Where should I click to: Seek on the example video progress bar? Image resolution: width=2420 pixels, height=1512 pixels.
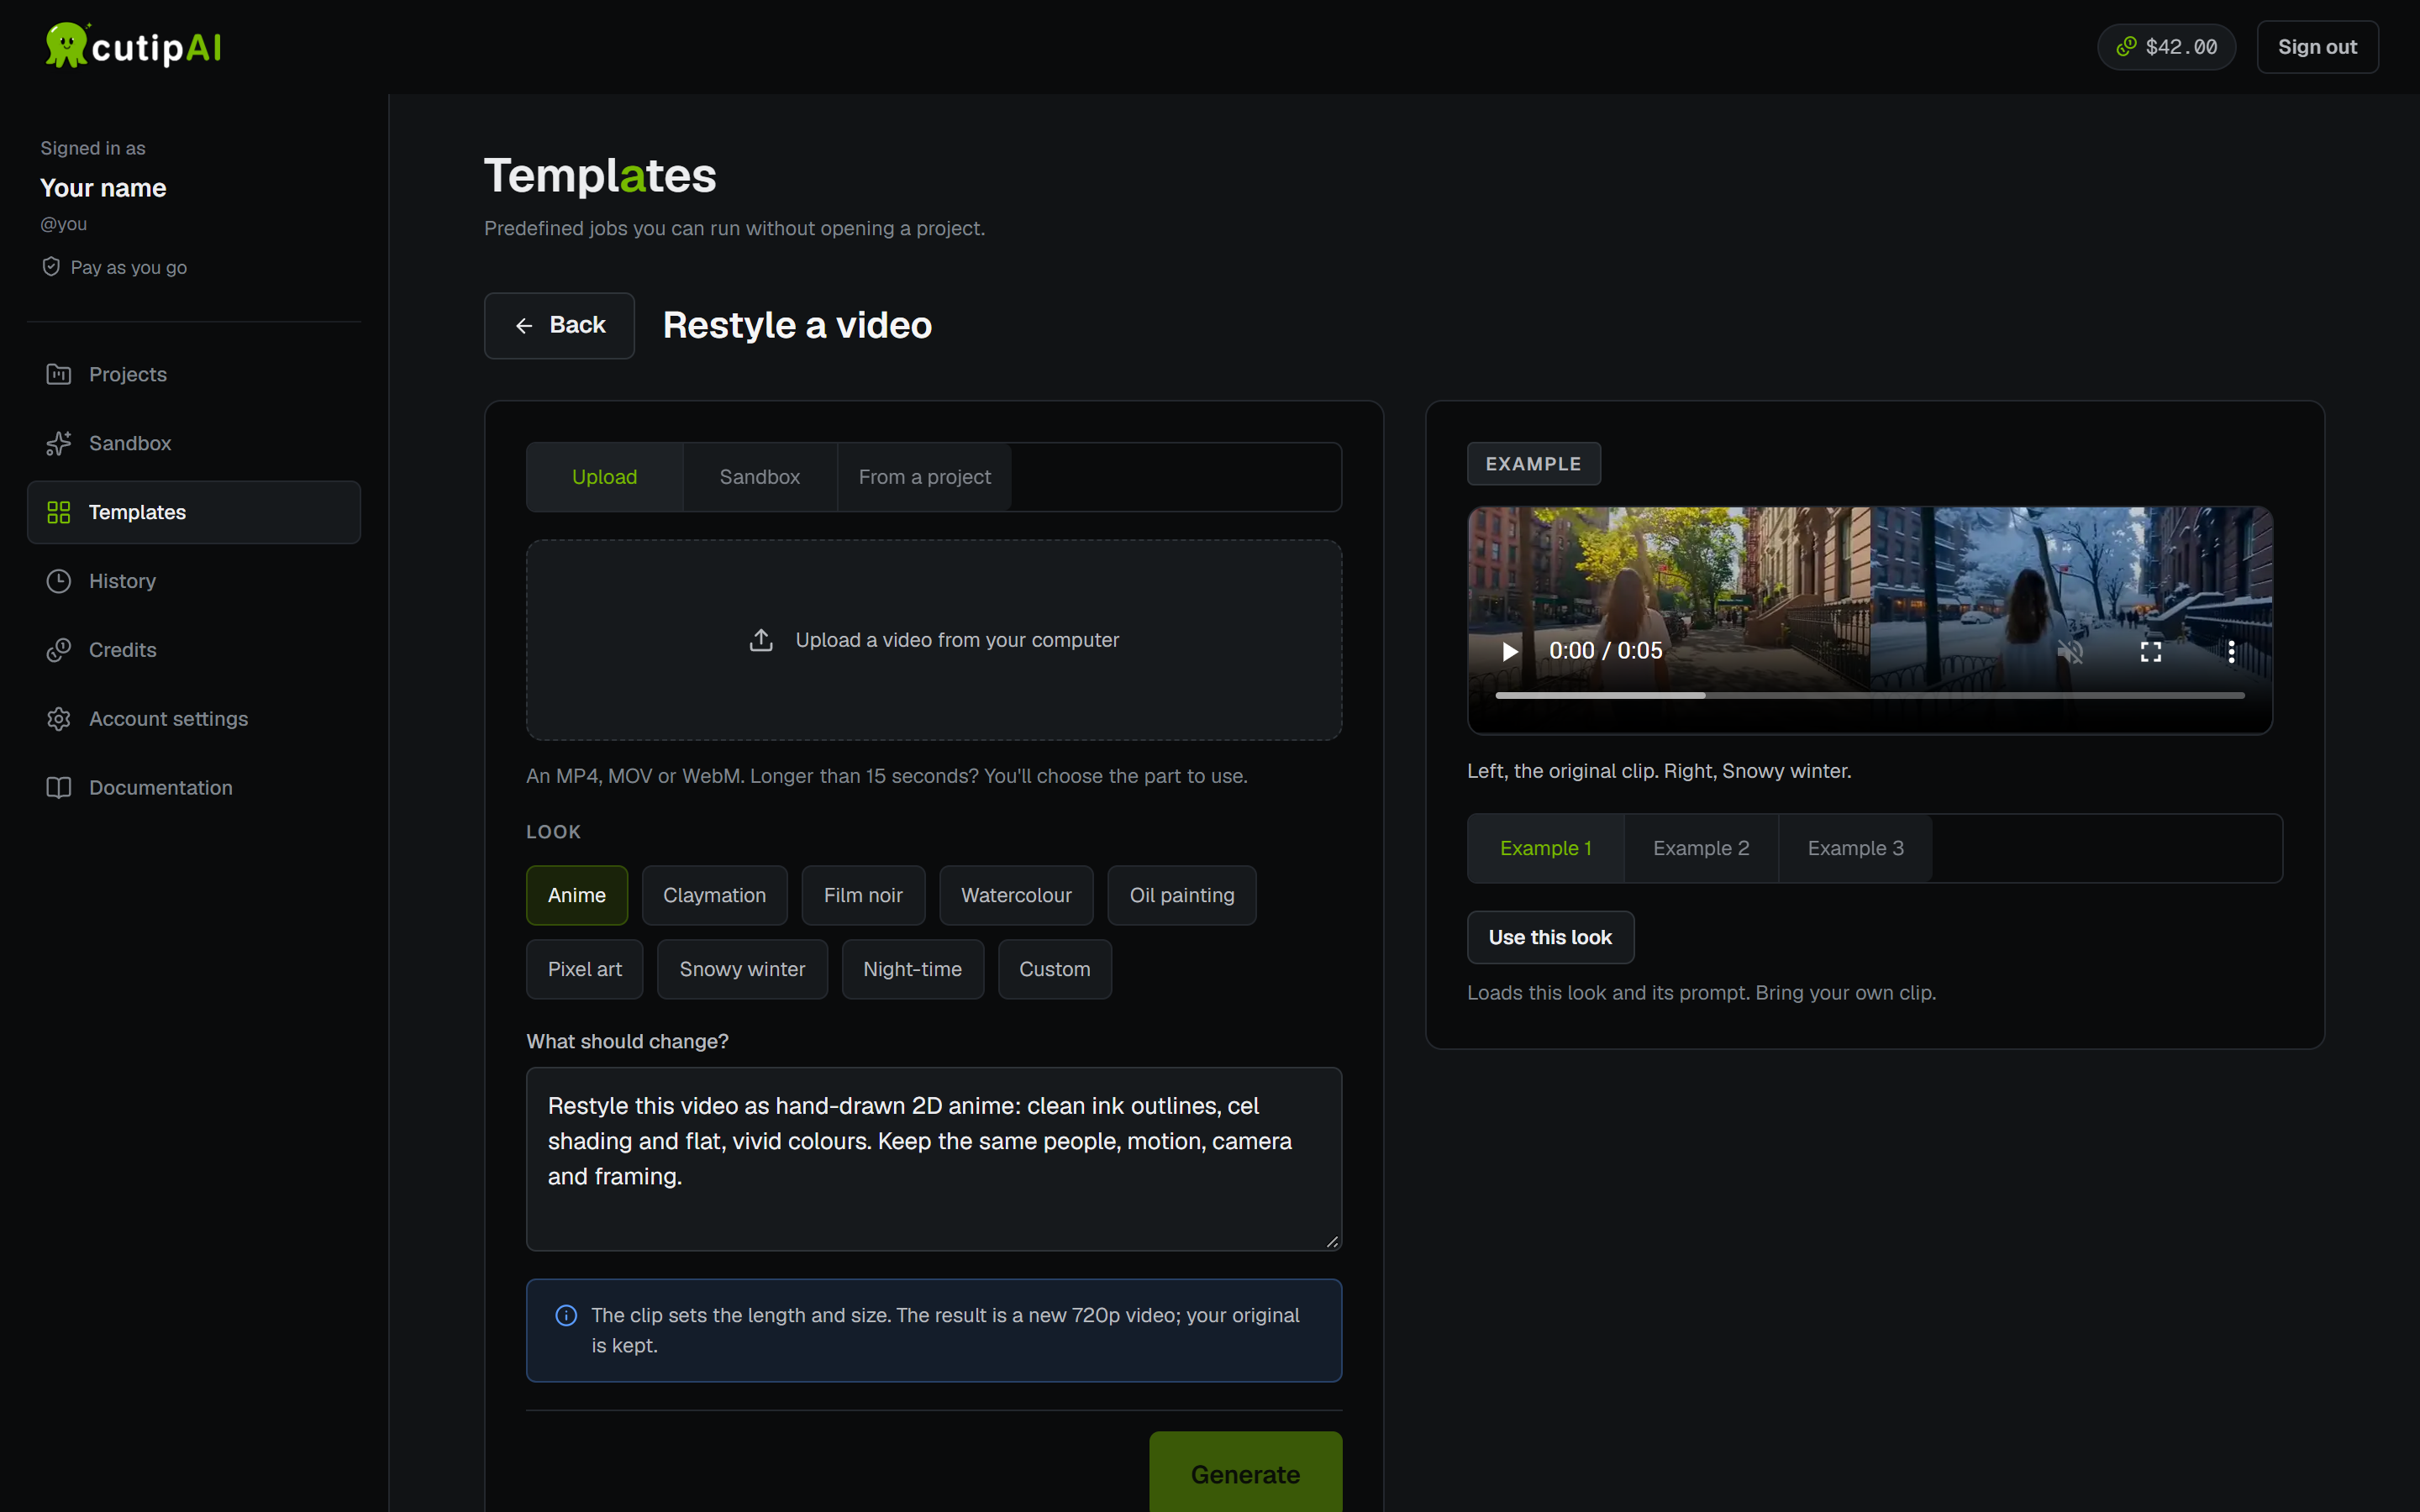[1869, 695]
